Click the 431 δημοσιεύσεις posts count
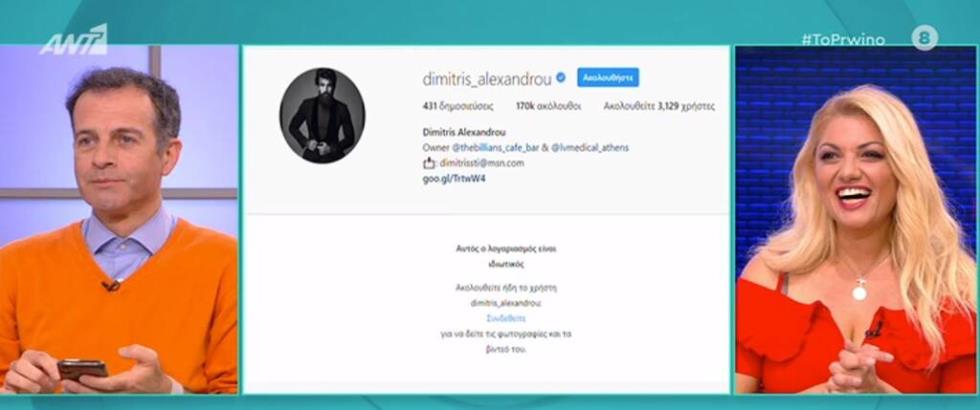 click(458, 106)
